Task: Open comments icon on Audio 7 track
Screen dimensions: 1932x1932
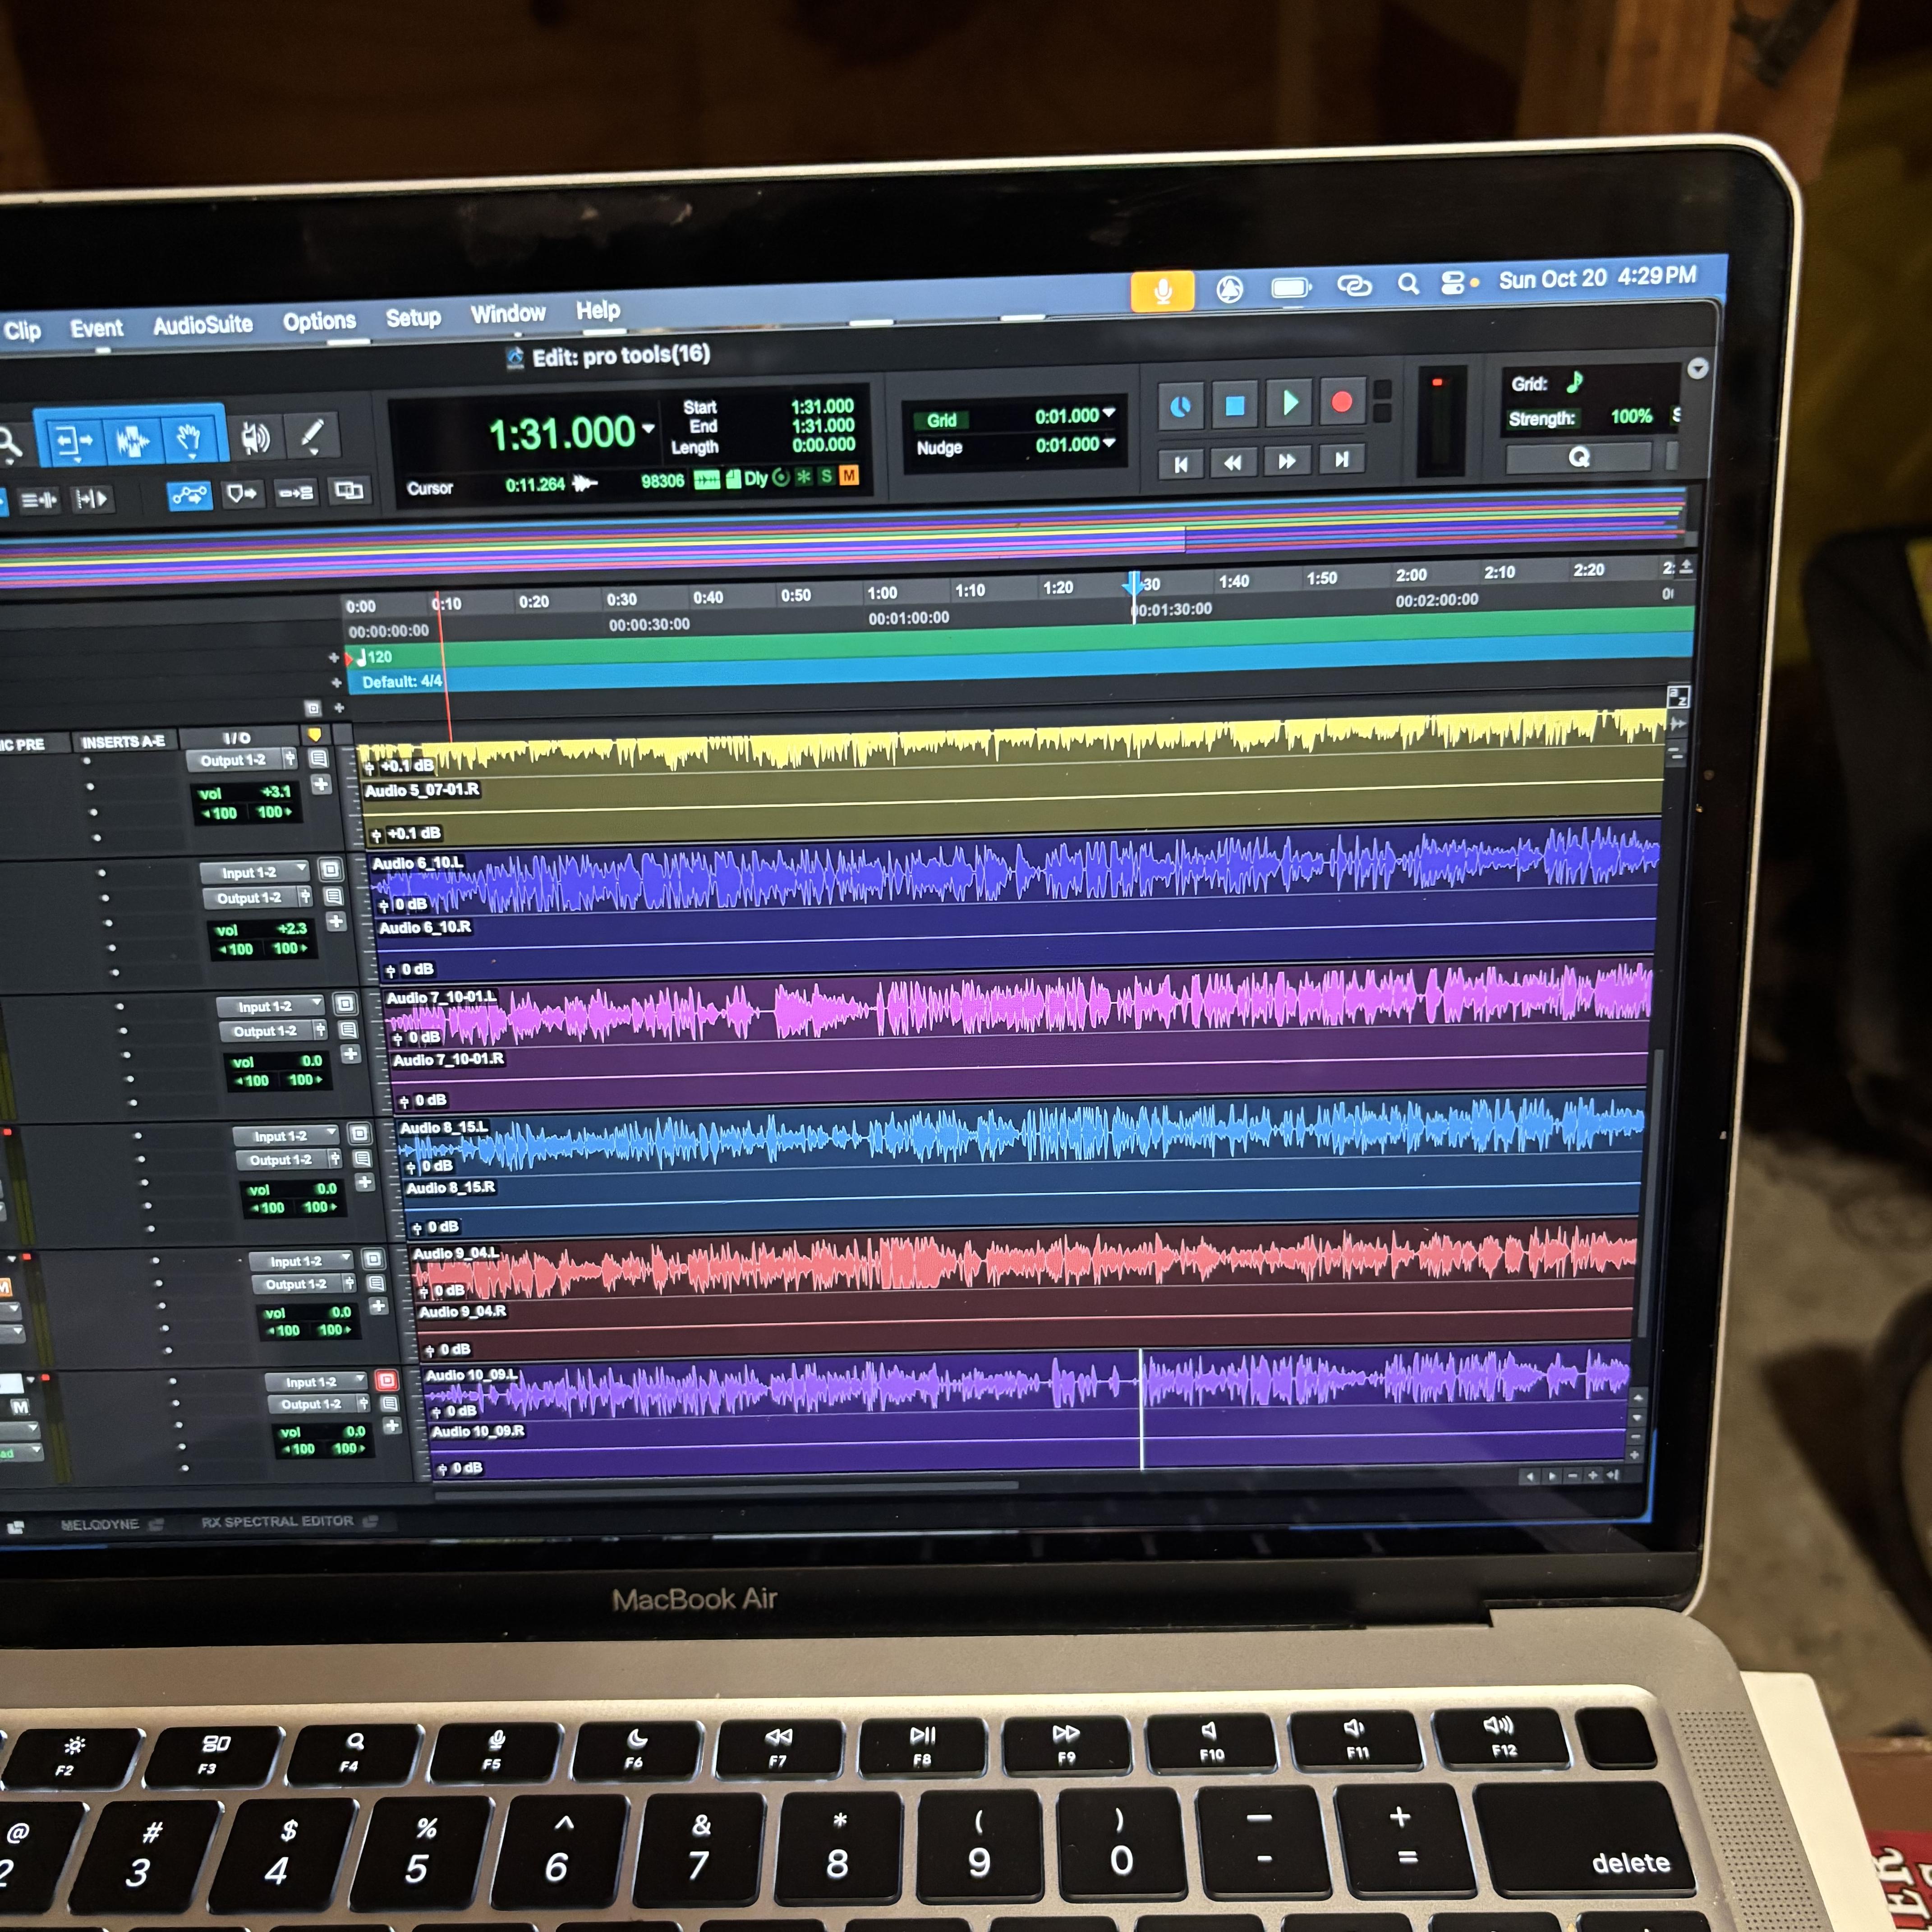Action: (x=348, y=1029)
